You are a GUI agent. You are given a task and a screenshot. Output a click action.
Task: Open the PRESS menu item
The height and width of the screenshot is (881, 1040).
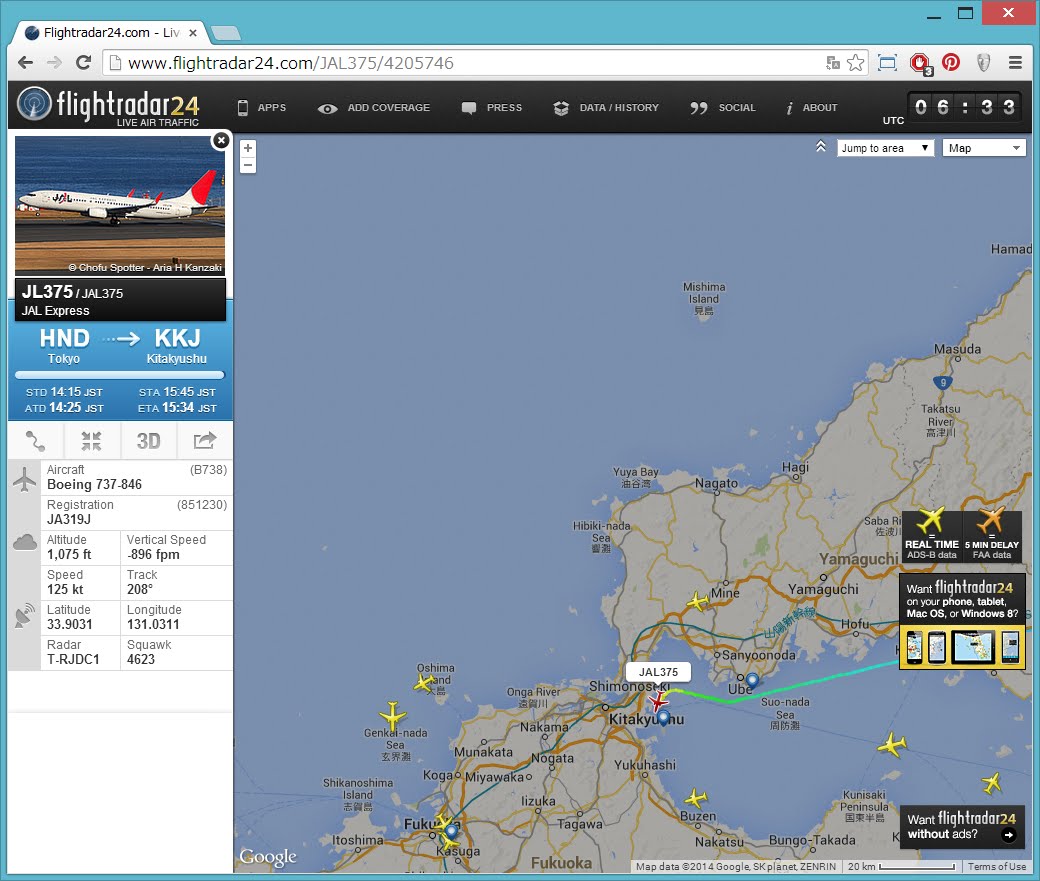(x=492, y=107)
